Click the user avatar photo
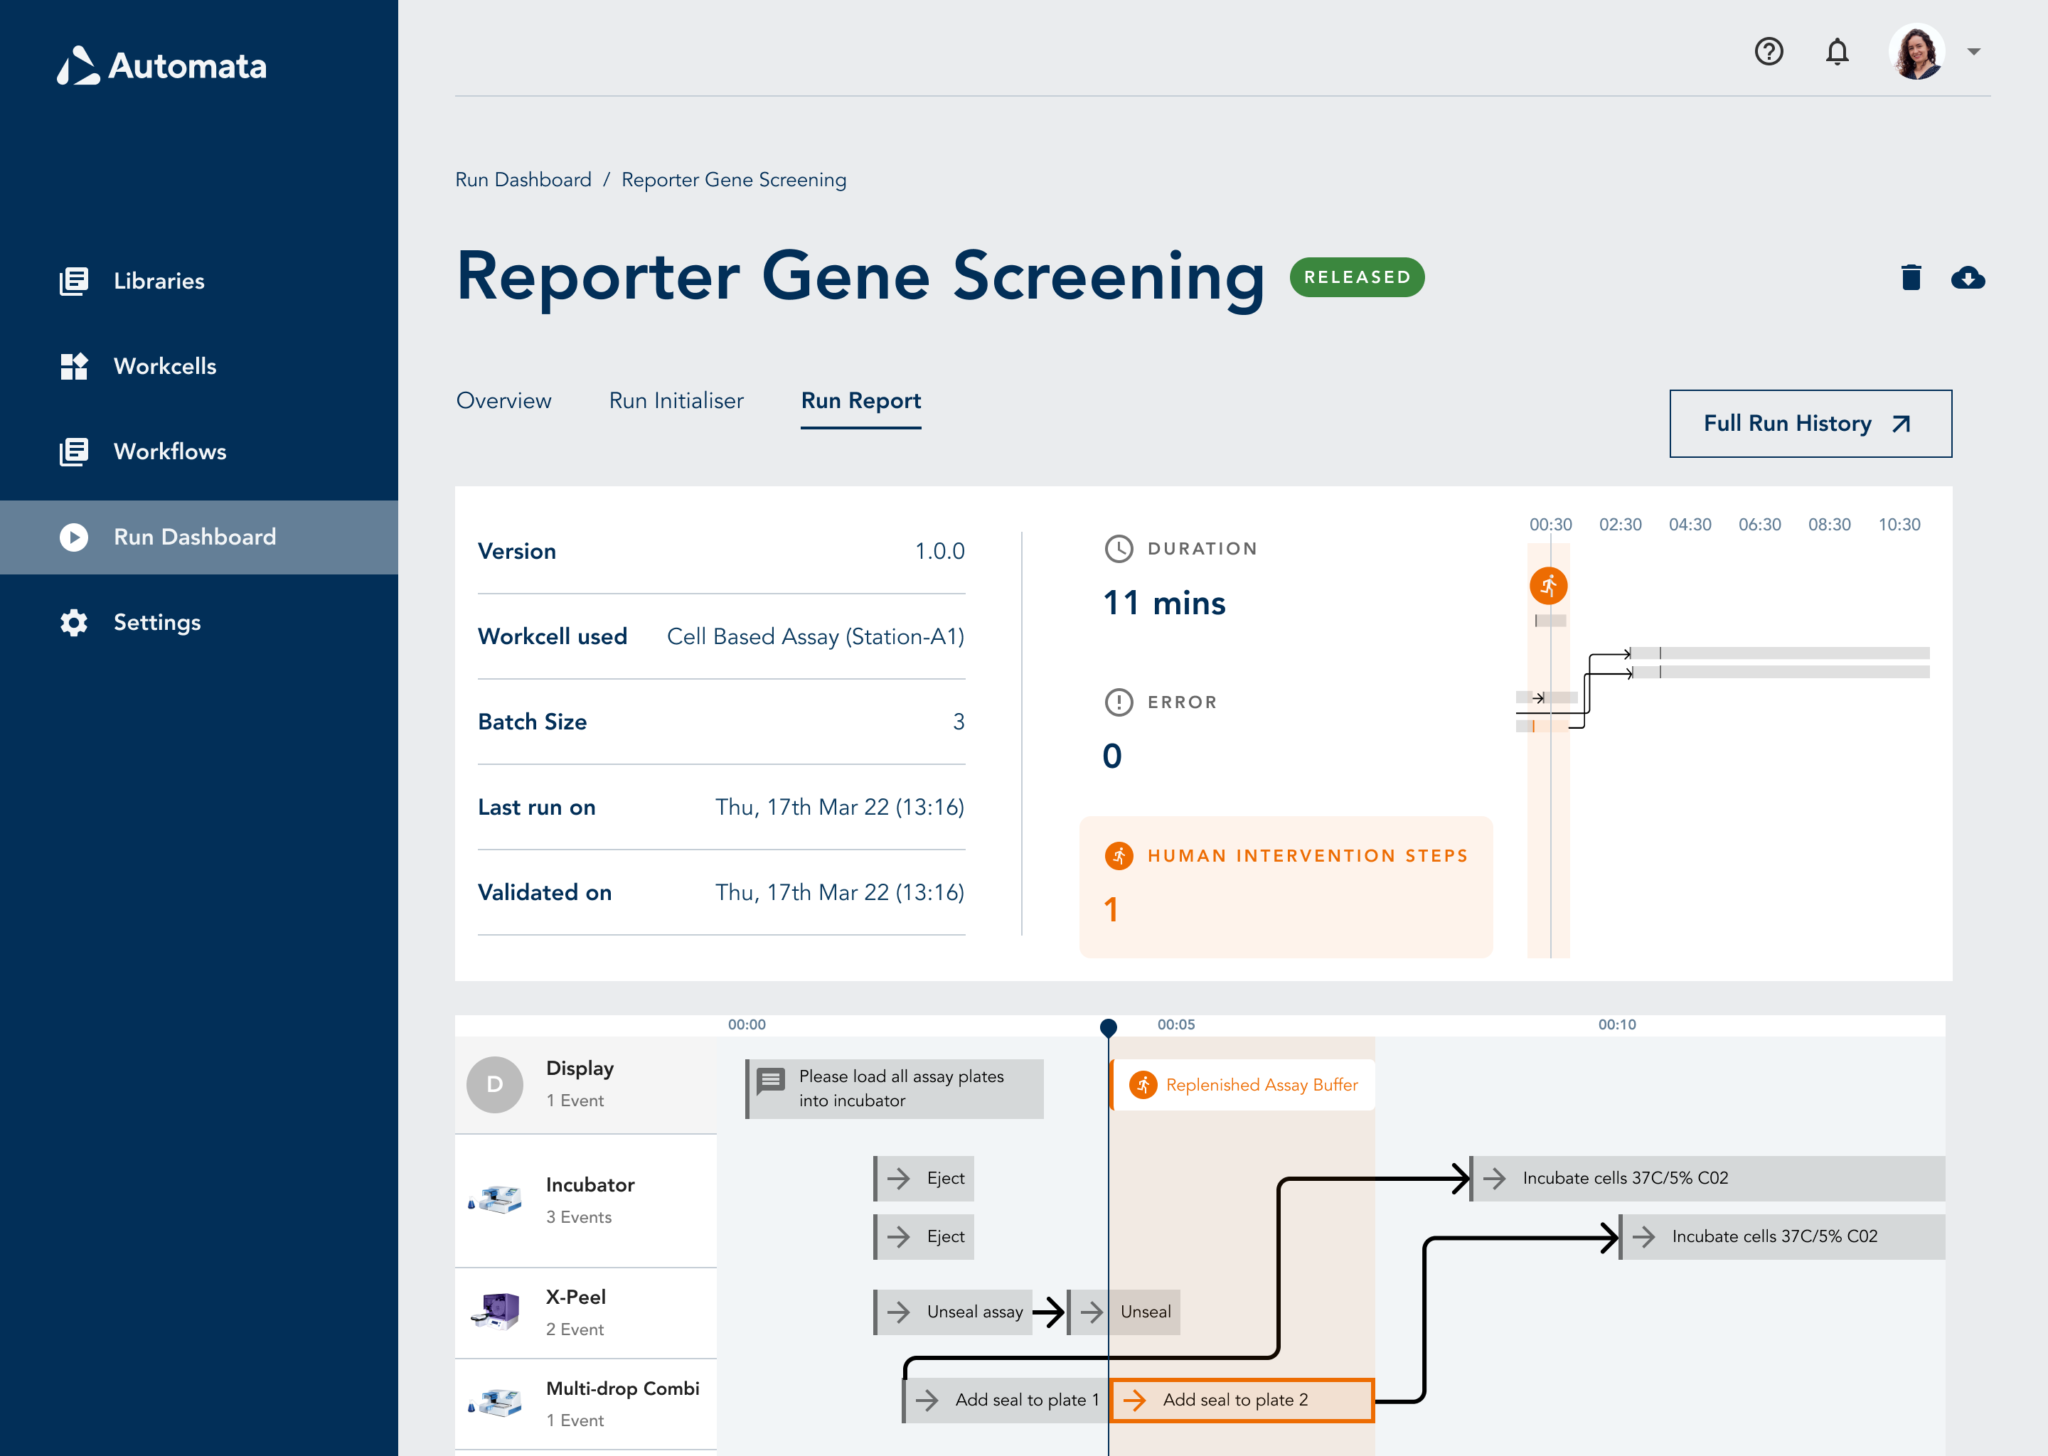This screenshot has width=2048, height=1456. tap(1916, 51)
